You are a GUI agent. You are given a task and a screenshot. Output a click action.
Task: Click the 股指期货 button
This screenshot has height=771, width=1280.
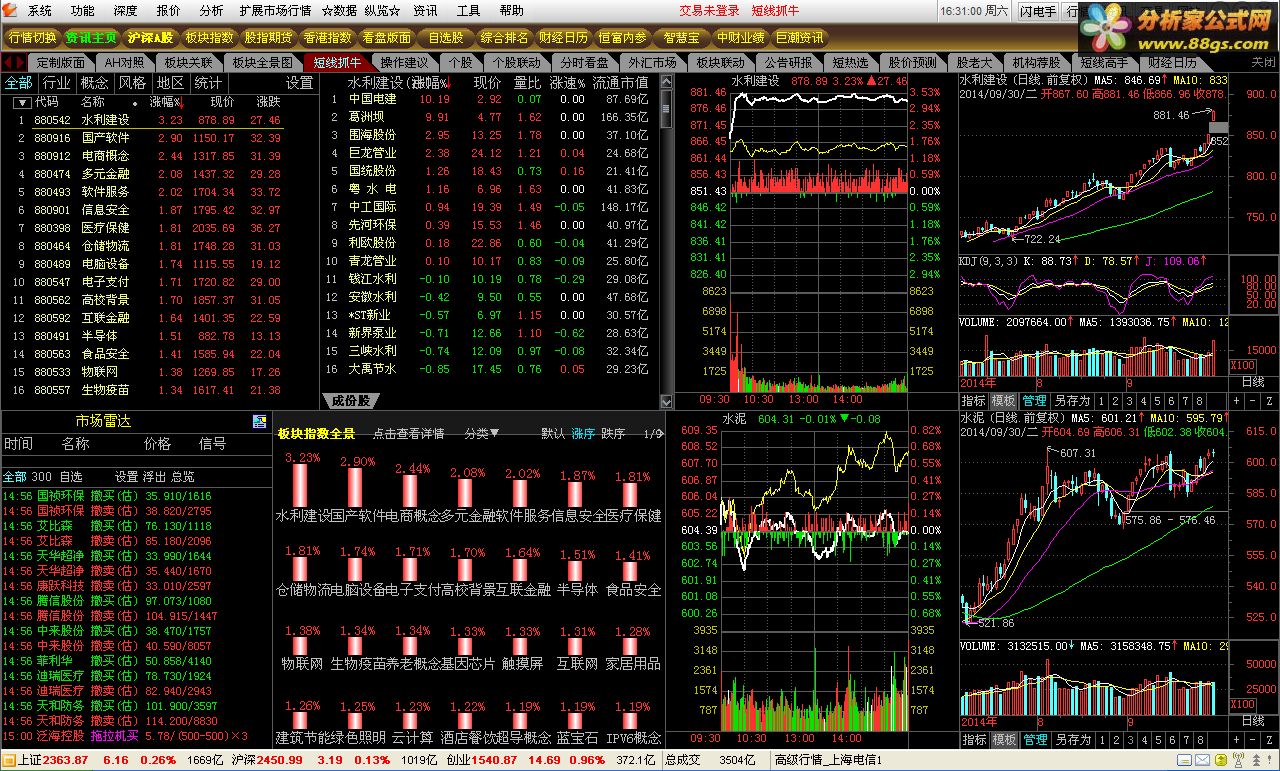click(x=269, y=38)
